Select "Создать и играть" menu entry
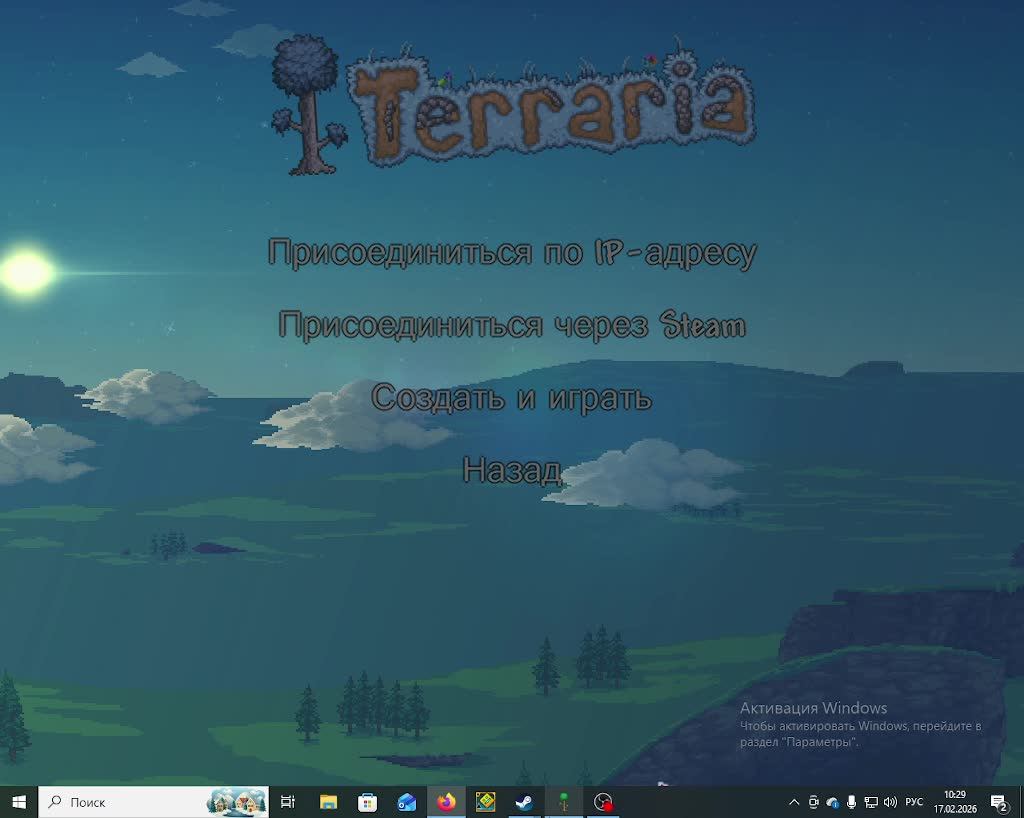The height and width of the screenshot is (818, 1024). 512,398
